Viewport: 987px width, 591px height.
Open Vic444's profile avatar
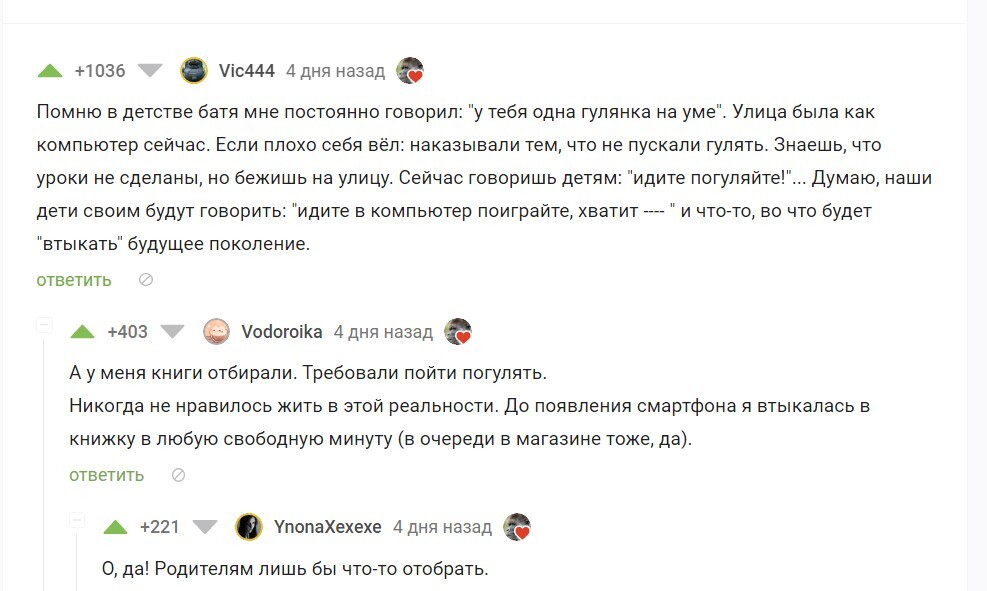[x=193, y=71]
